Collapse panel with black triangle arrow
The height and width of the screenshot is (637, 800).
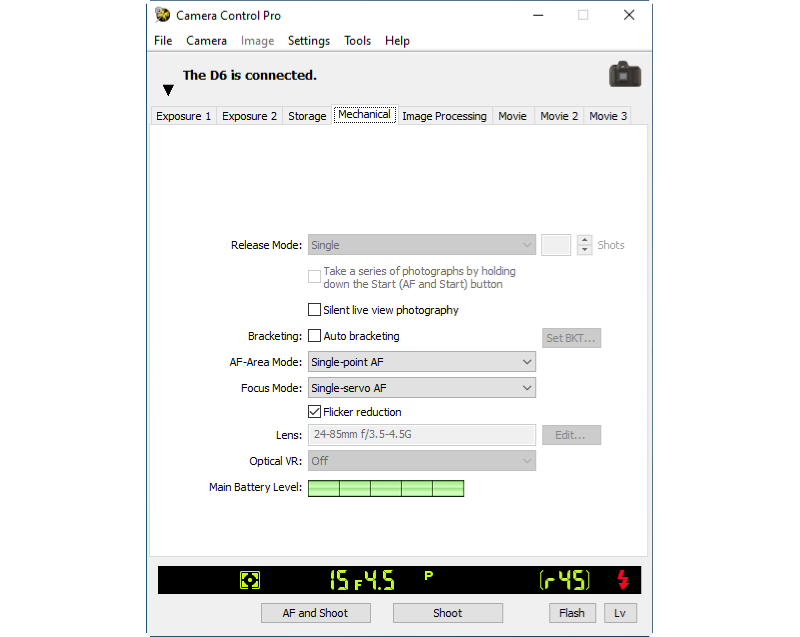(x=168, y=90)
